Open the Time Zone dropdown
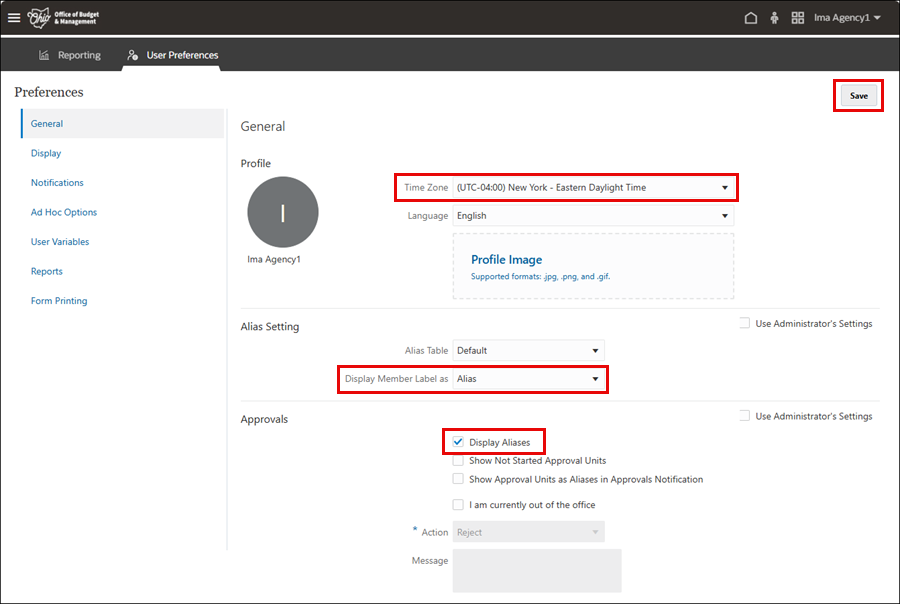 click(x=593, y=188)
